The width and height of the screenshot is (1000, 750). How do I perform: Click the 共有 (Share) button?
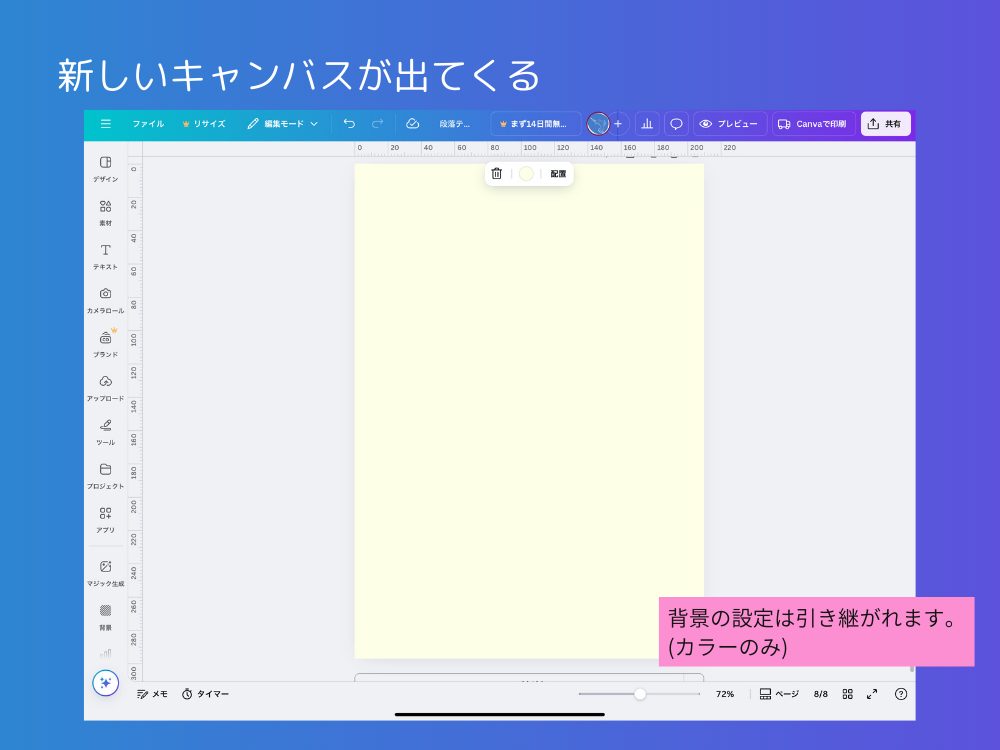point(886,123)
